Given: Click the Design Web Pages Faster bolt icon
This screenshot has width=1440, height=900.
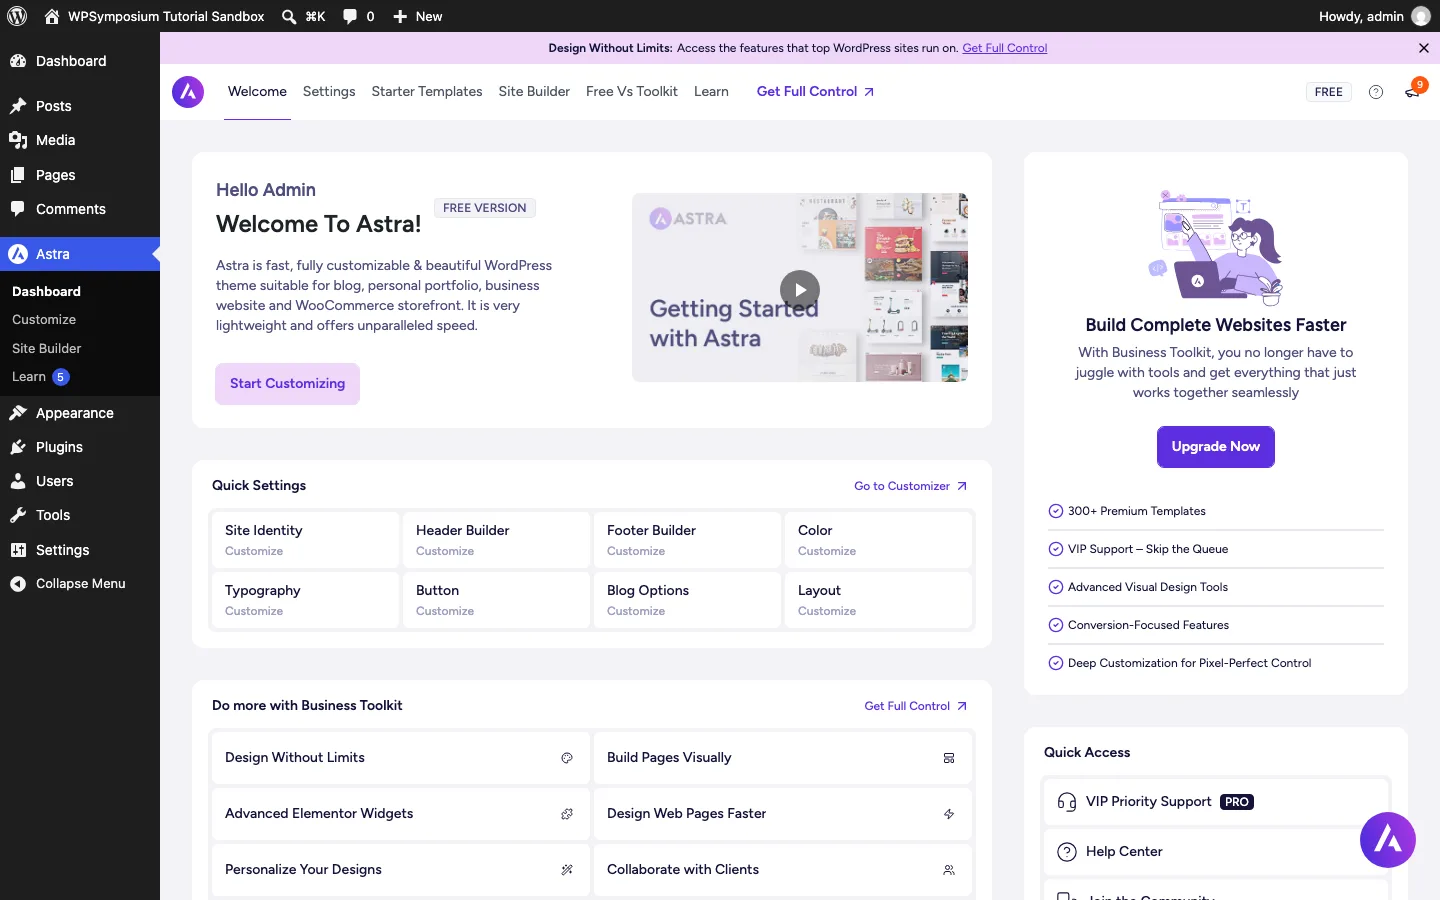Looking at the screenshot, I should click(x=949, y=814).
